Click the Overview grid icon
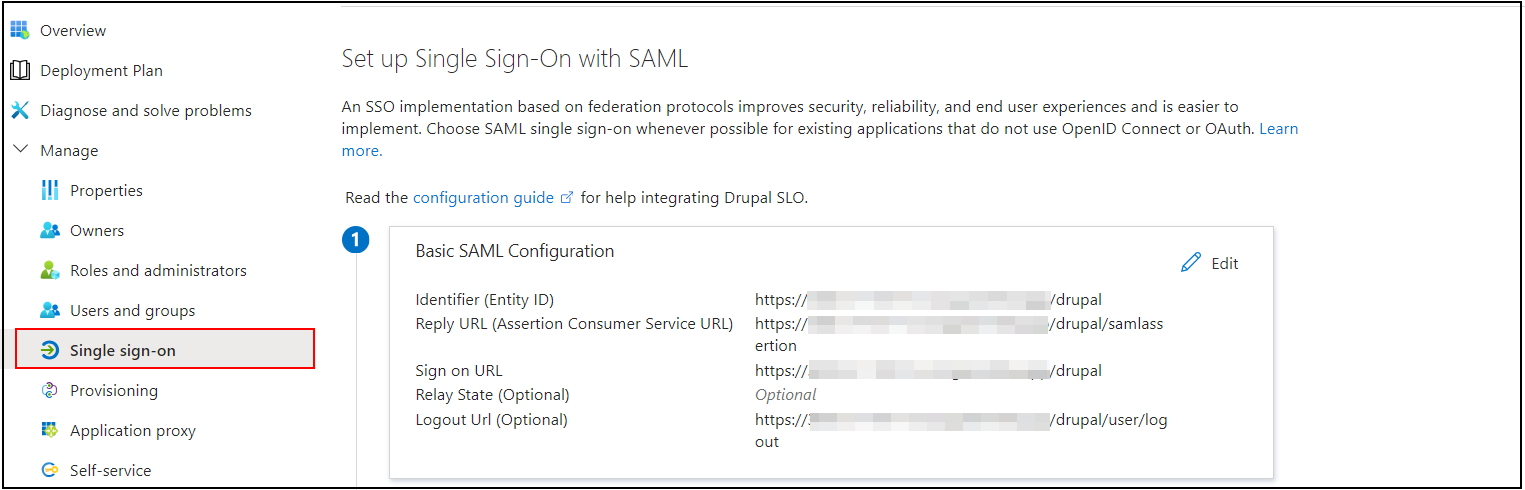Viewport: 1525px width, 490px height. 20,31
